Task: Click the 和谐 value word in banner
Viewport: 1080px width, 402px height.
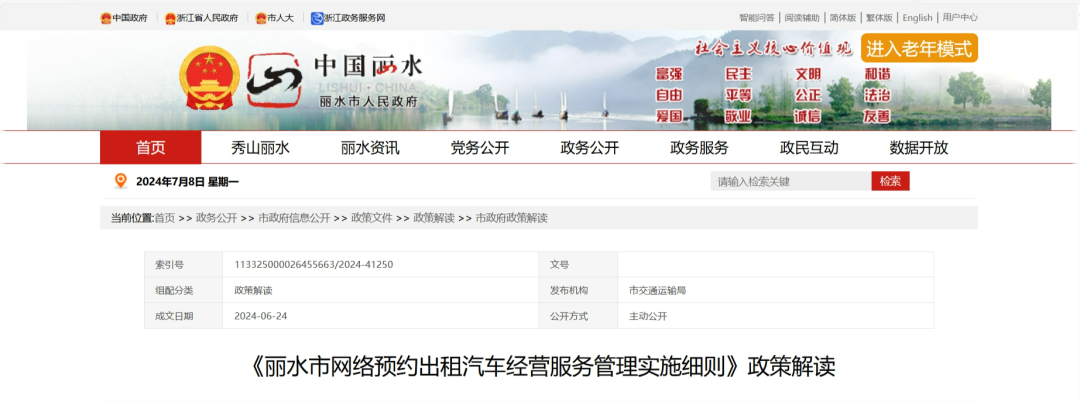Action: pos(877,74)
